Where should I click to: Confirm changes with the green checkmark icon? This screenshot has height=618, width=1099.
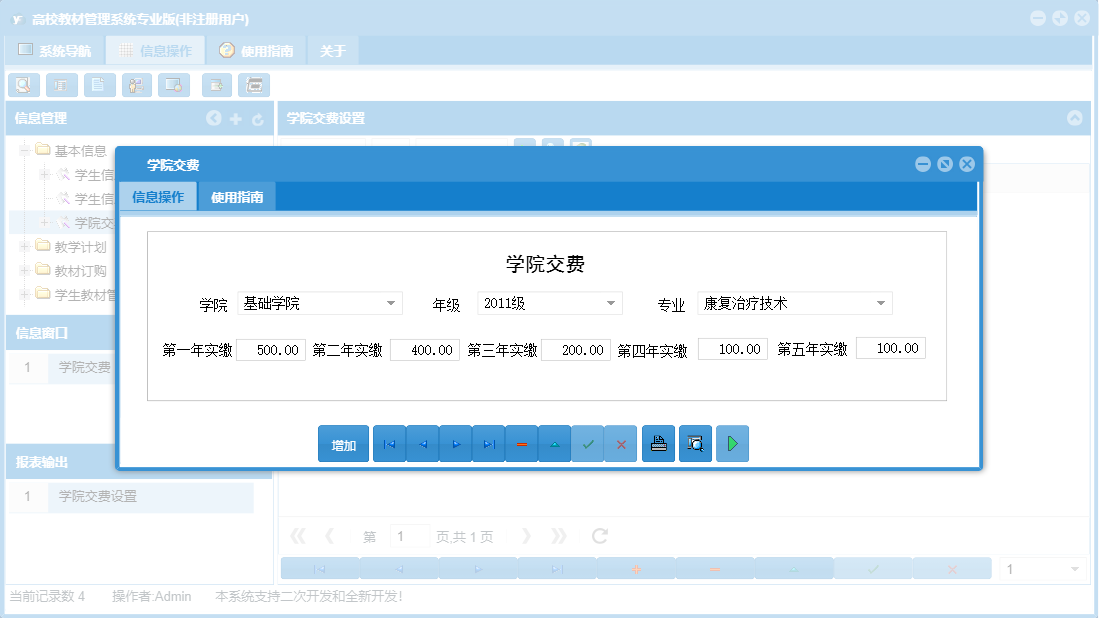[587, 443]
